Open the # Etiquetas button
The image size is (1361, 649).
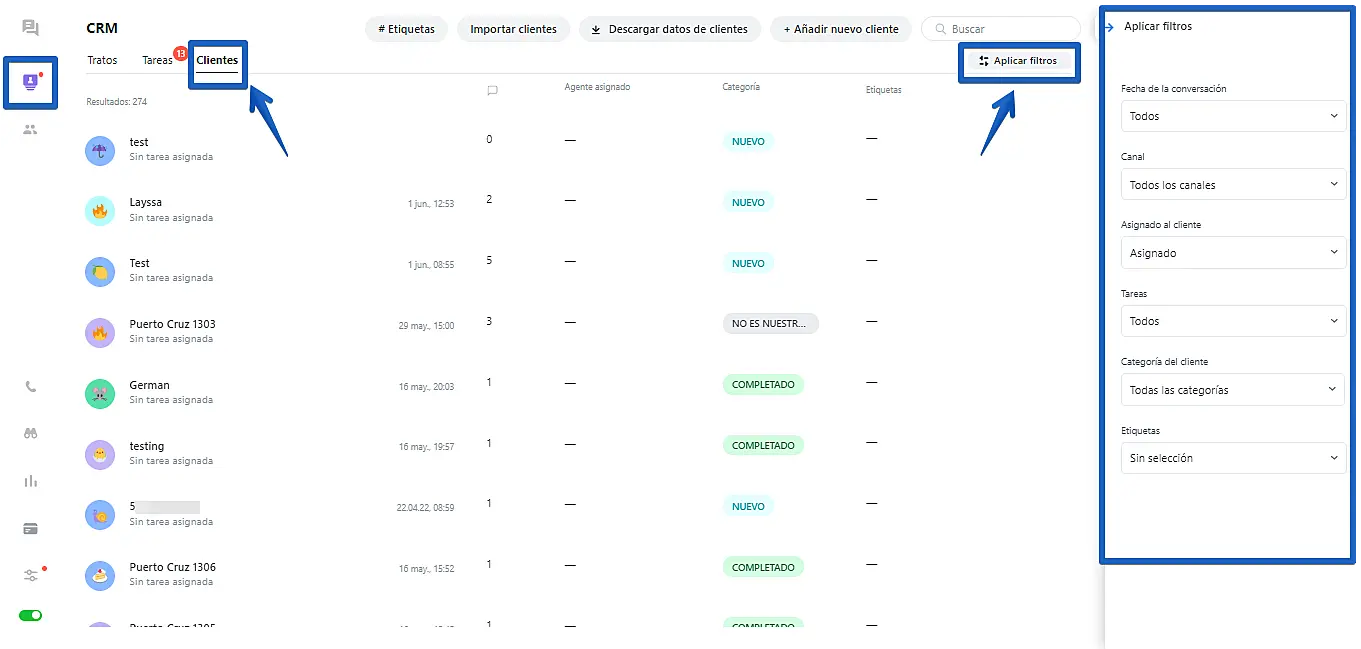[406, 29]
